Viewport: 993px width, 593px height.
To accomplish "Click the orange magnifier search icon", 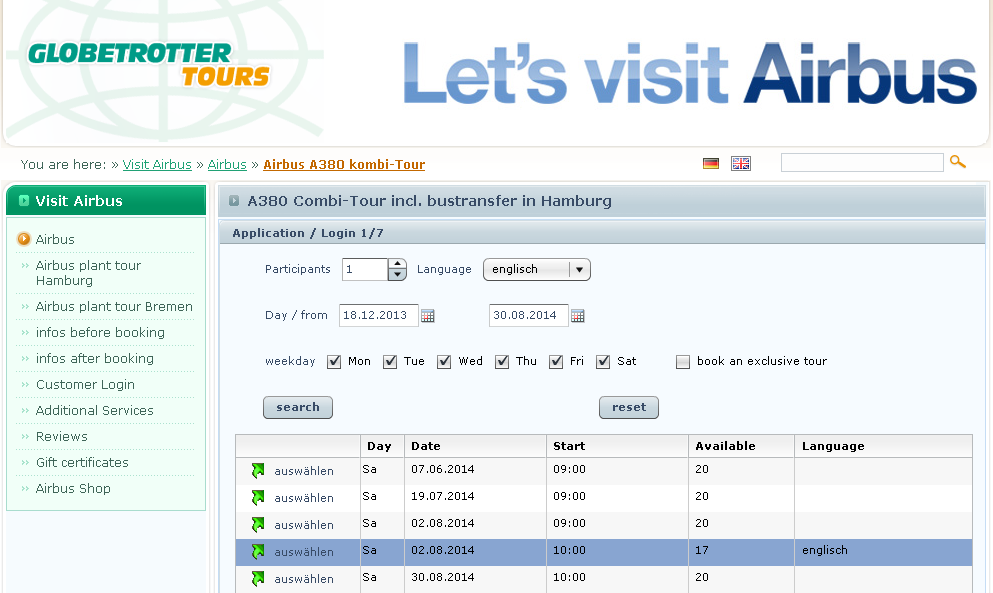I will coord(958,162).
